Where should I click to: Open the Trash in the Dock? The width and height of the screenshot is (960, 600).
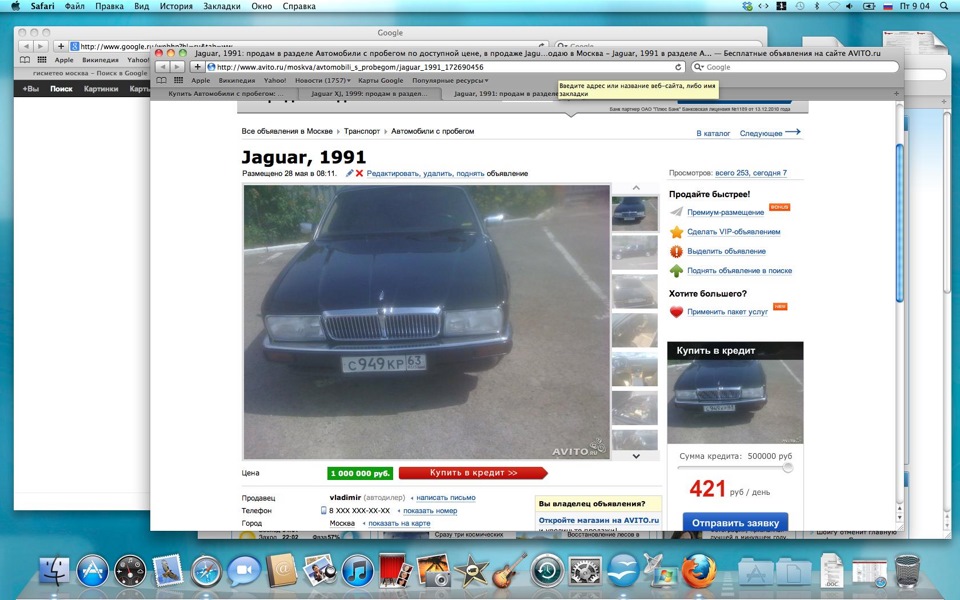pyautogui.click(x=907, y=570)
